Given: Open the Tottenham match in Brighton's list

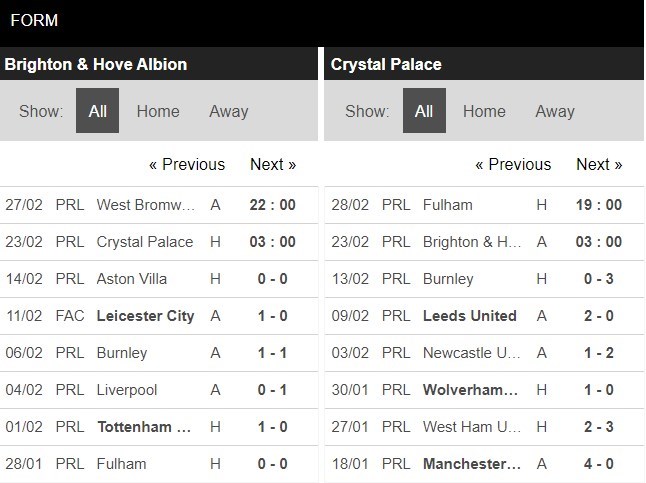Looking at the screenshot, I should pos(145,427).
